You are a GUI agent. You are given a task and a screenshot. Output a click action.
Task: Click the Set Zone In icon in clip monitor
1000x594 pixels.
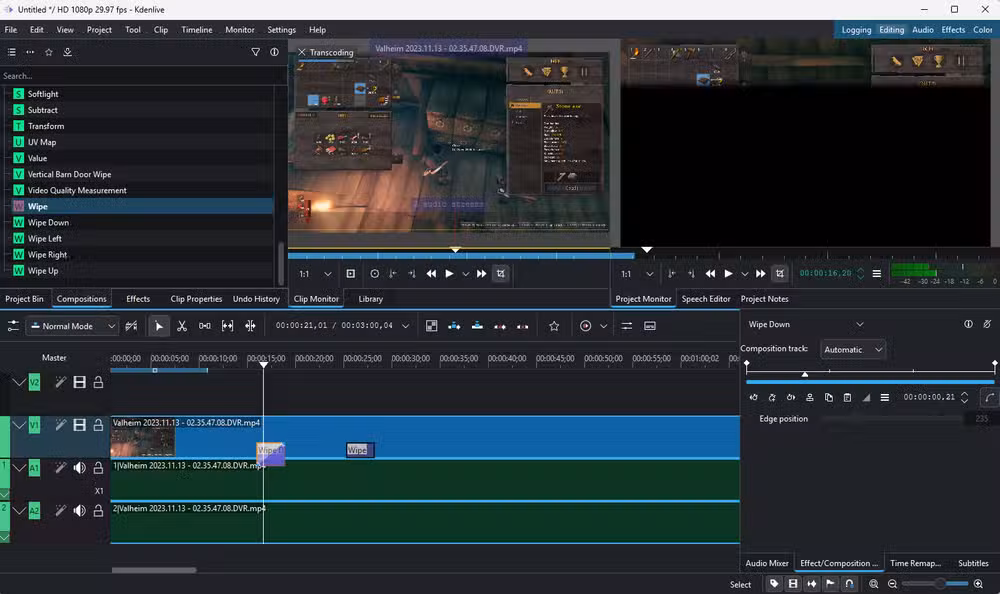click(393, 274)
